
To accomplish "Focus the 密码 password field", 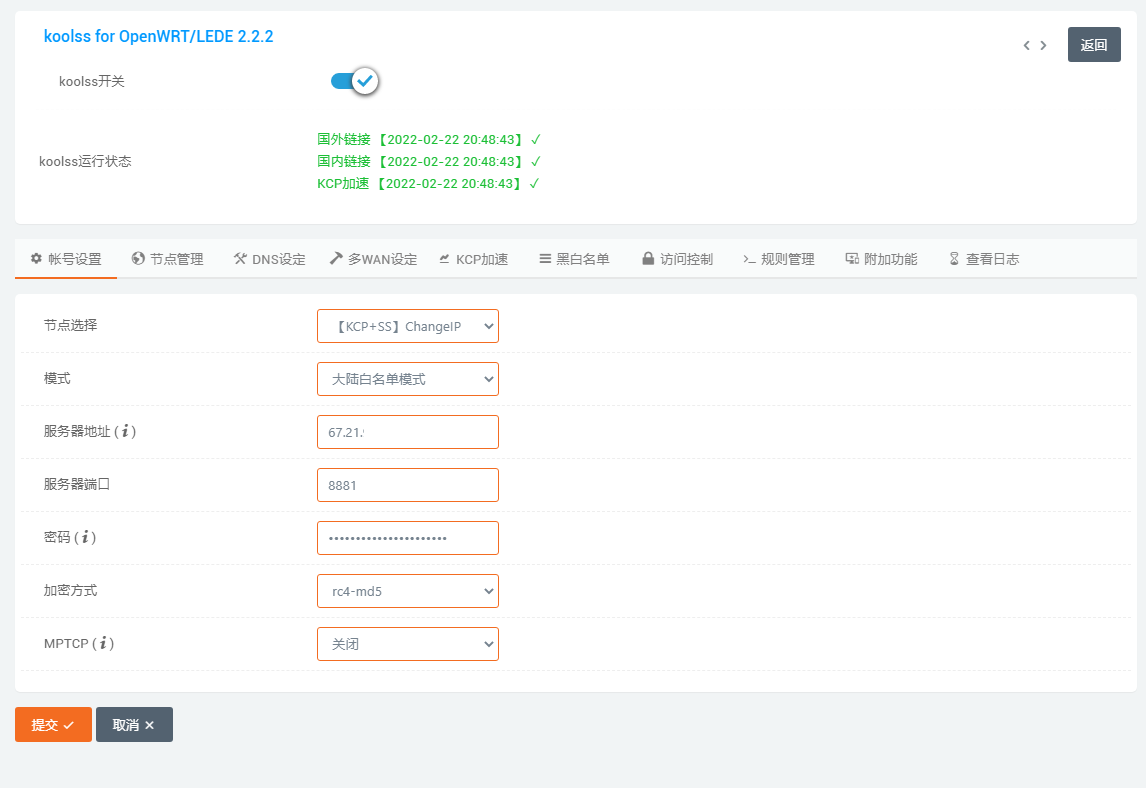I will 408,538.
